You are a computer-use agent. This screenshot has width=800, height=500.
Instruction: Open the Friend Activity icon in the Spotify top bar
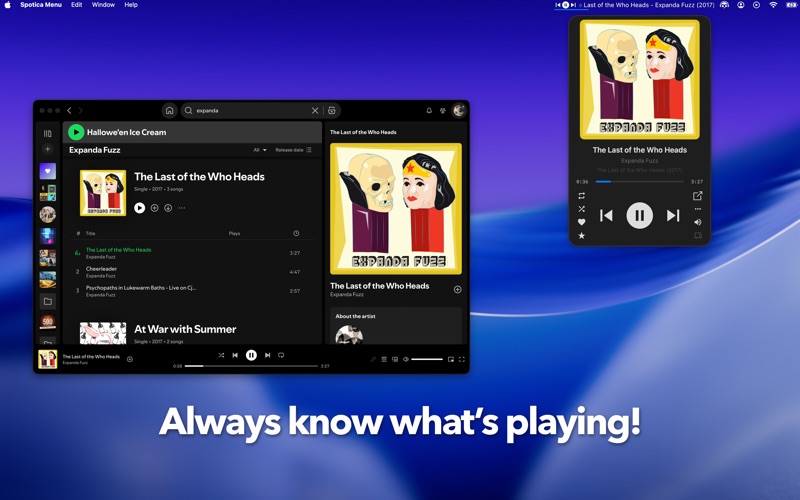pos(443,110)
